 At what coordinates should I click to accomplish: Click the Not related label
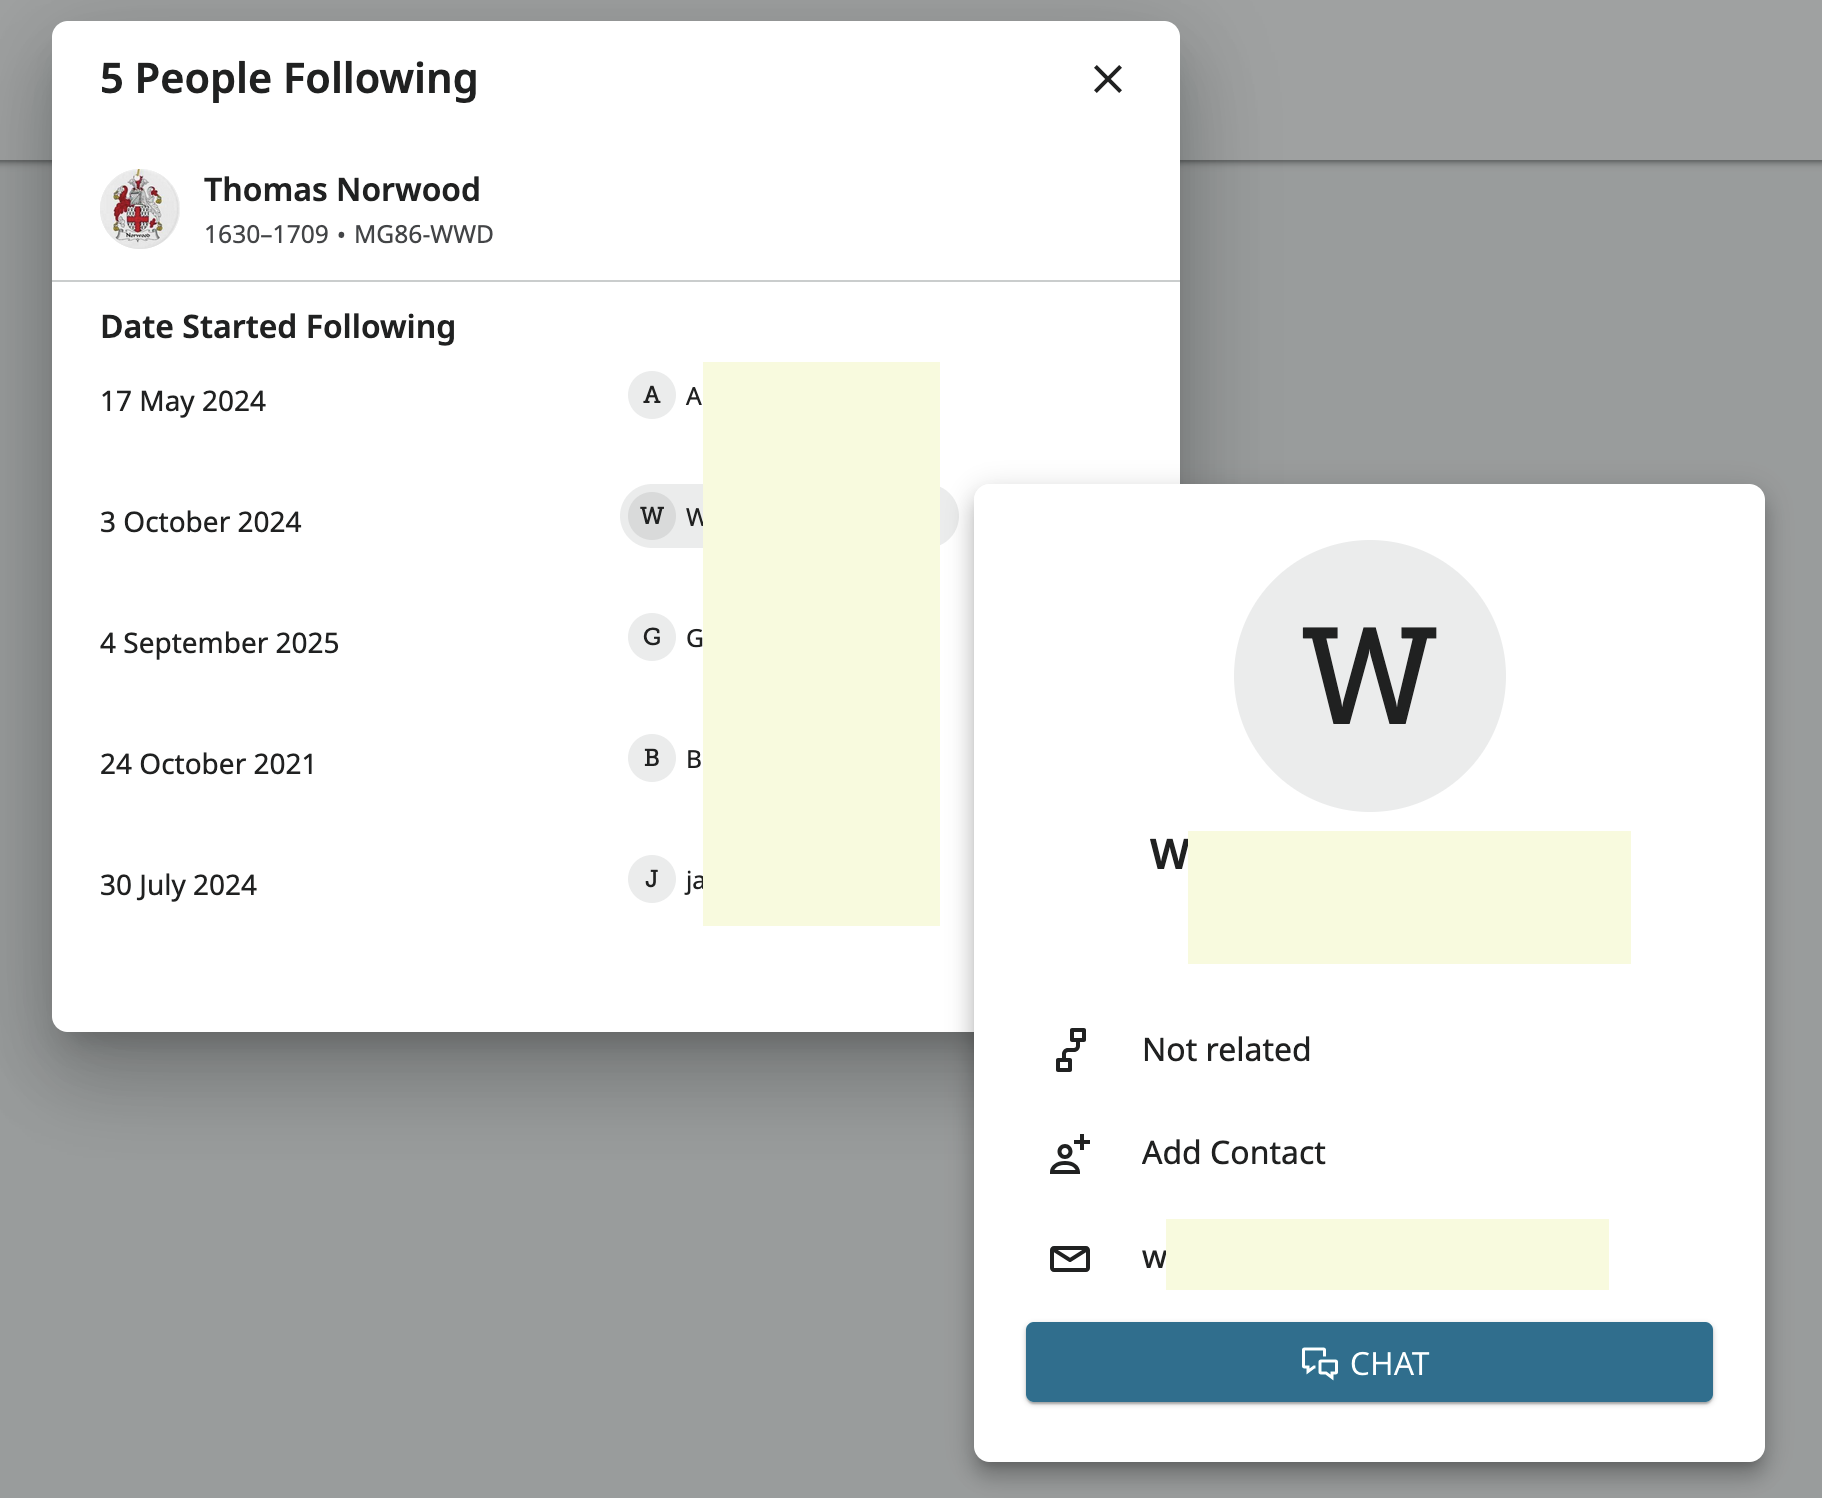point(1226,1050)
